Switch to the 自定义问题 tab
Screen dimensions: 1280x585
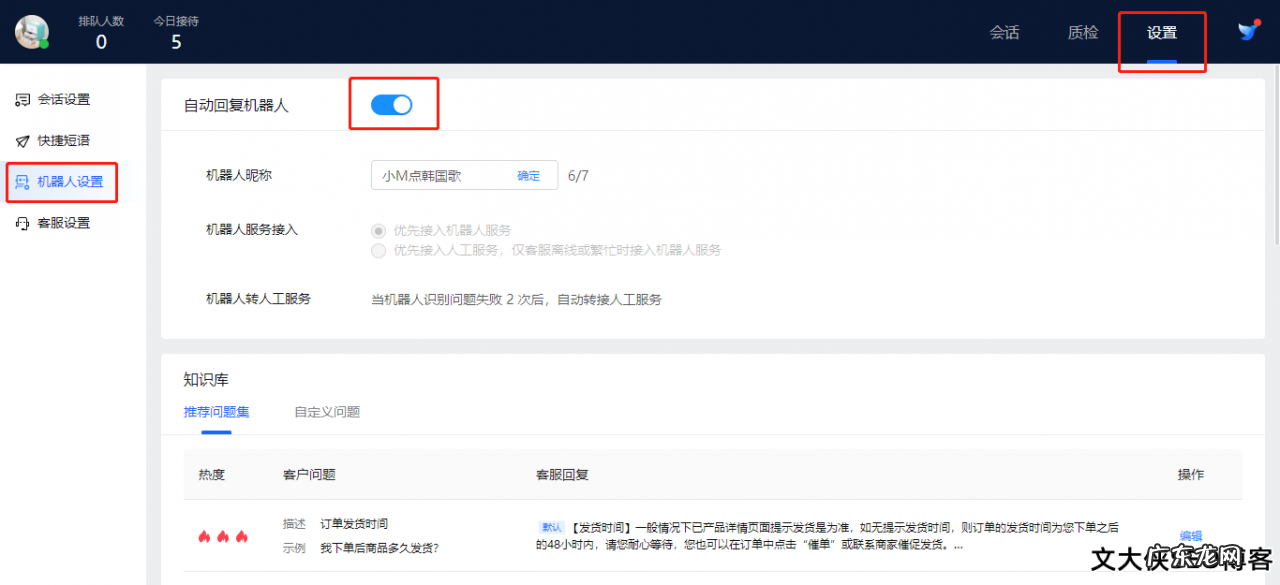point(327,411)
